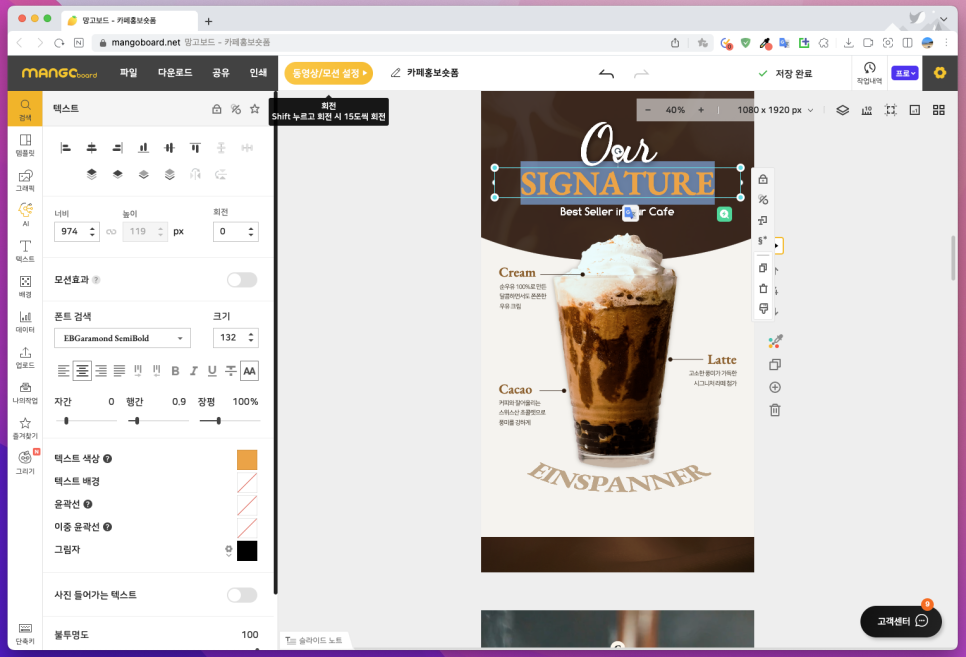Click the green magnifier icon on canvas
966x657 pixels.
point(724,214)
